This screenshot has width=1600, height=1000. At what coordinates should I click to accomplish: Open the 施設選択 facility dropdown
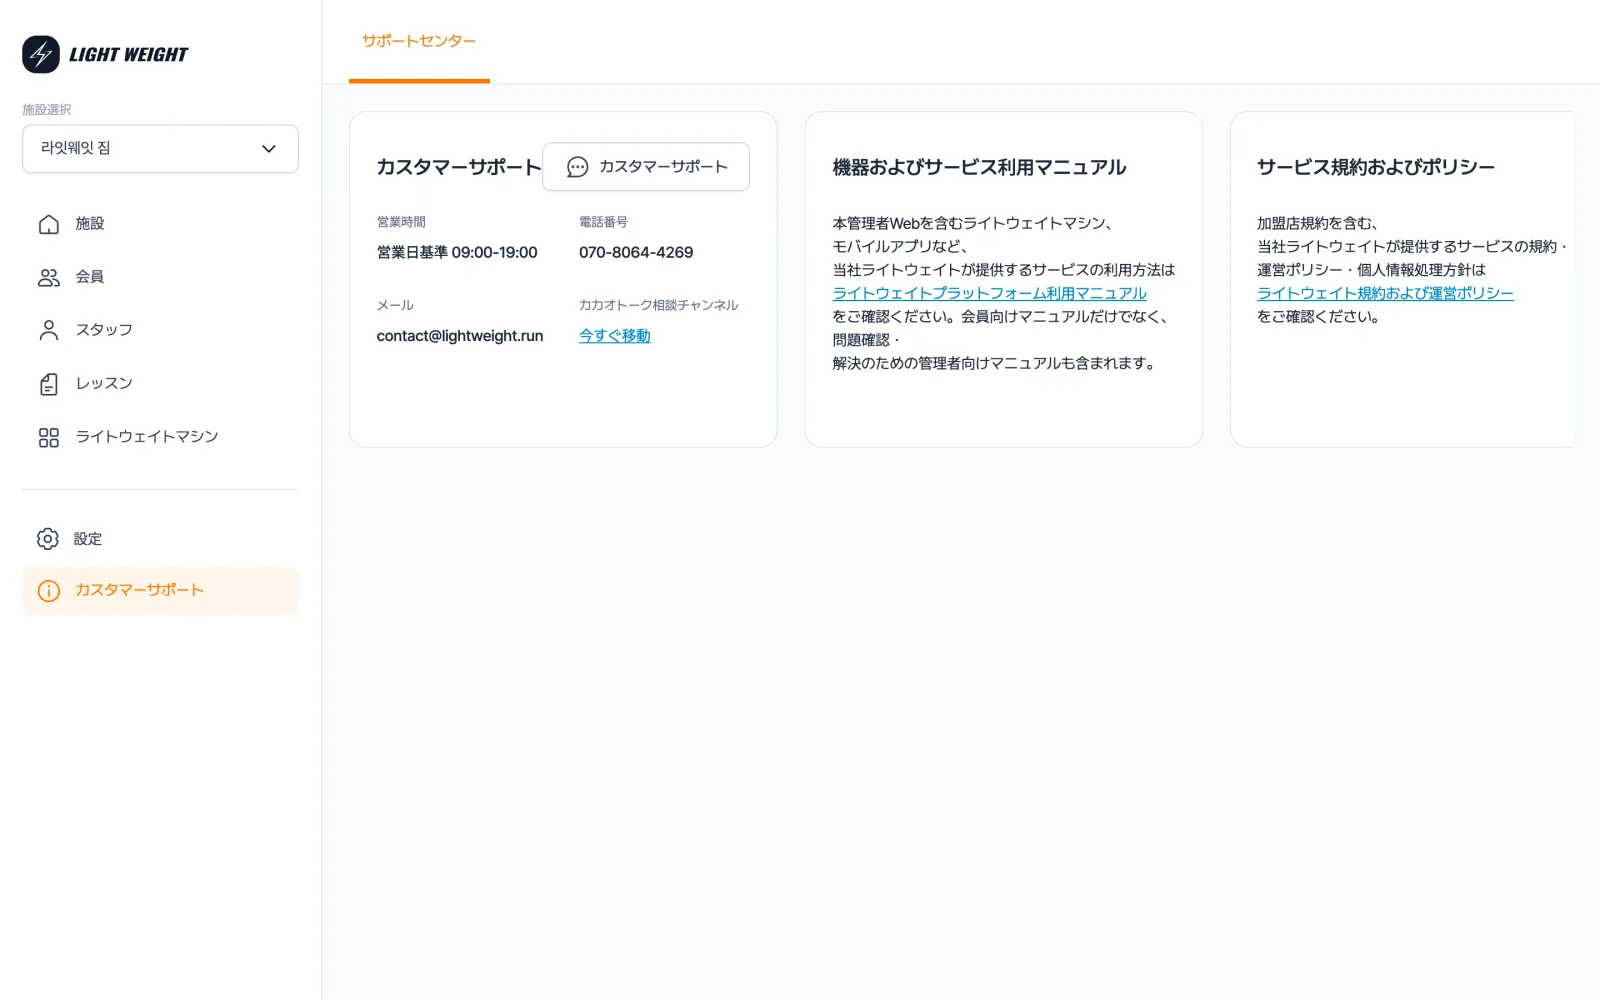click(x=160, y=149)
